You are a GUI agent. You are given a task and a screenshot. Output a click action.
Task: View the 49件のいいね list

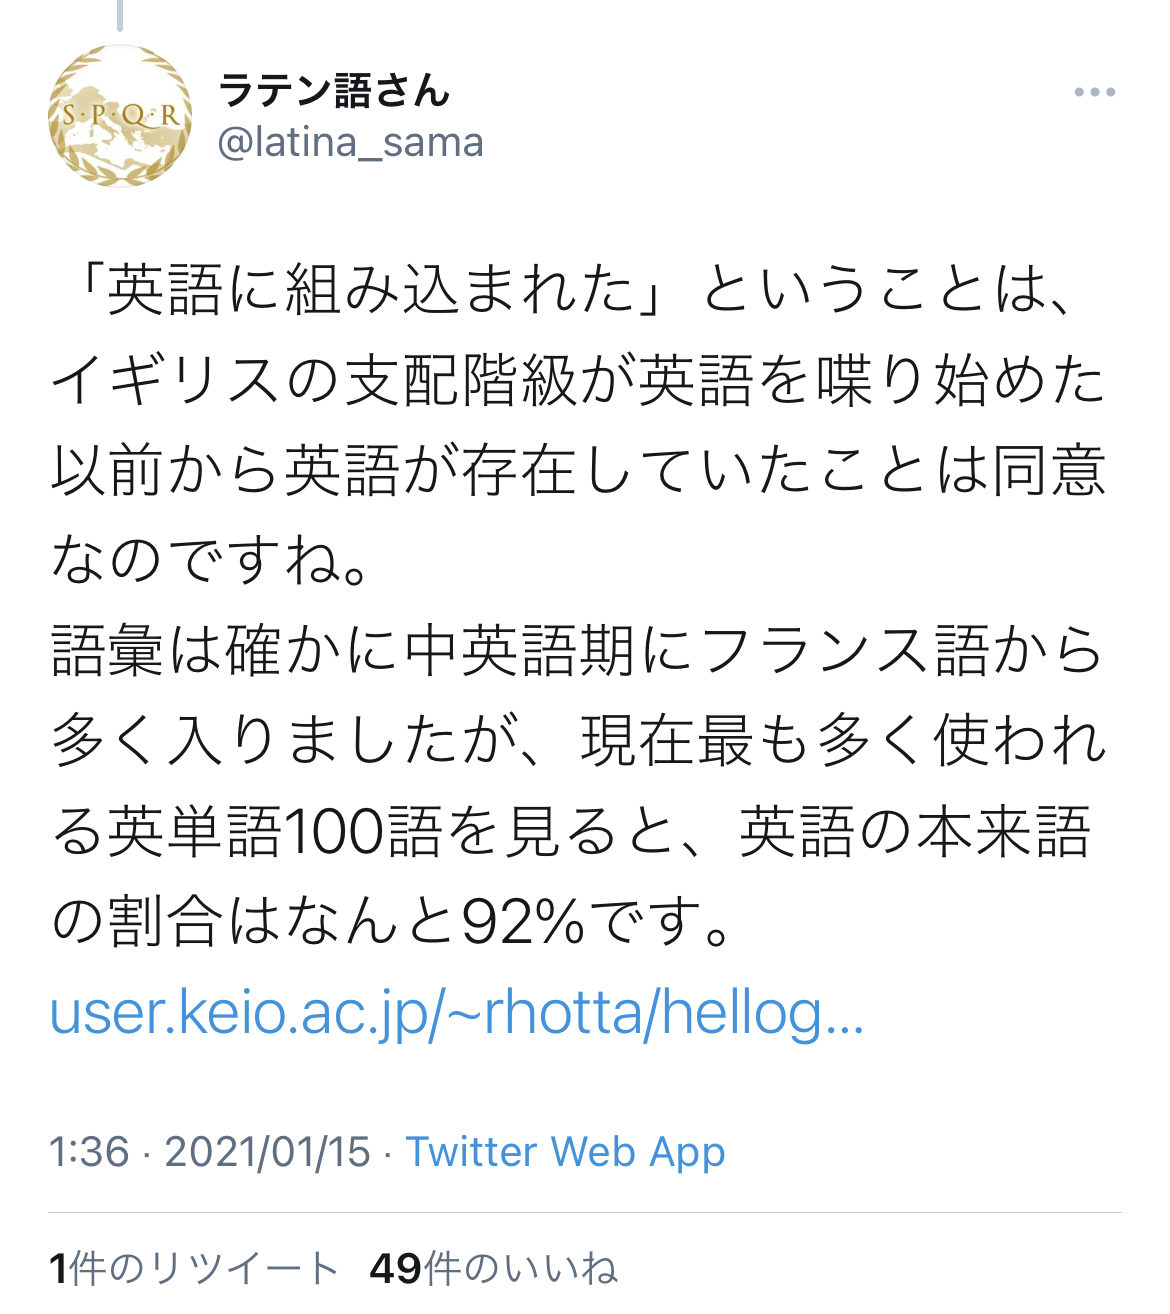pos(493,1269)
